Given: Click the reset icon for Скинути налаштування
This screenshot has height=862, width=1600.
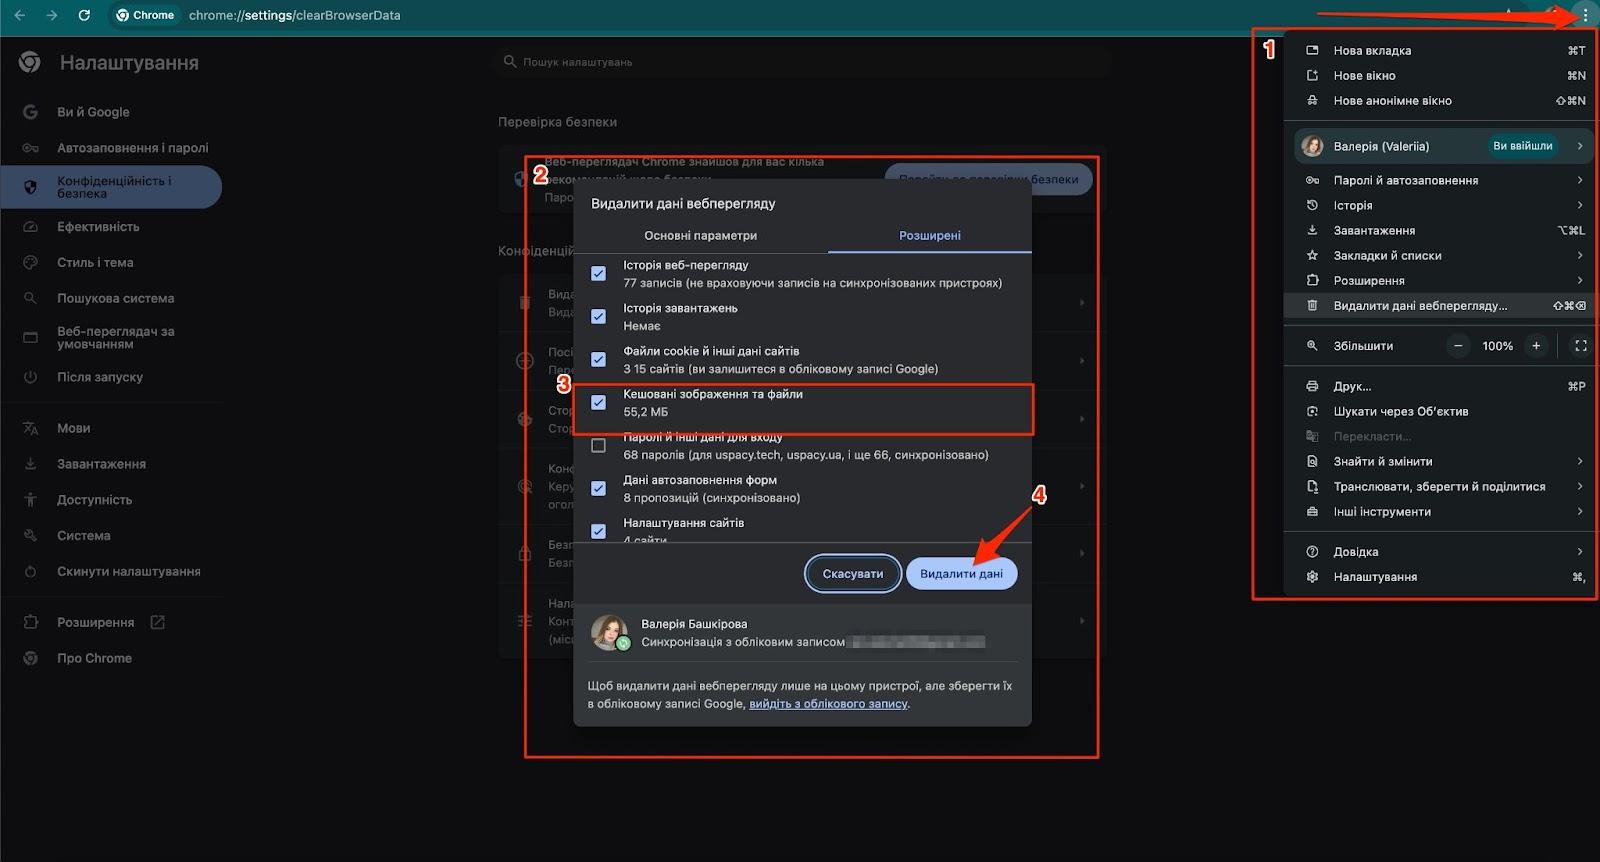Looking at the screenshot, I should point(30,572).
